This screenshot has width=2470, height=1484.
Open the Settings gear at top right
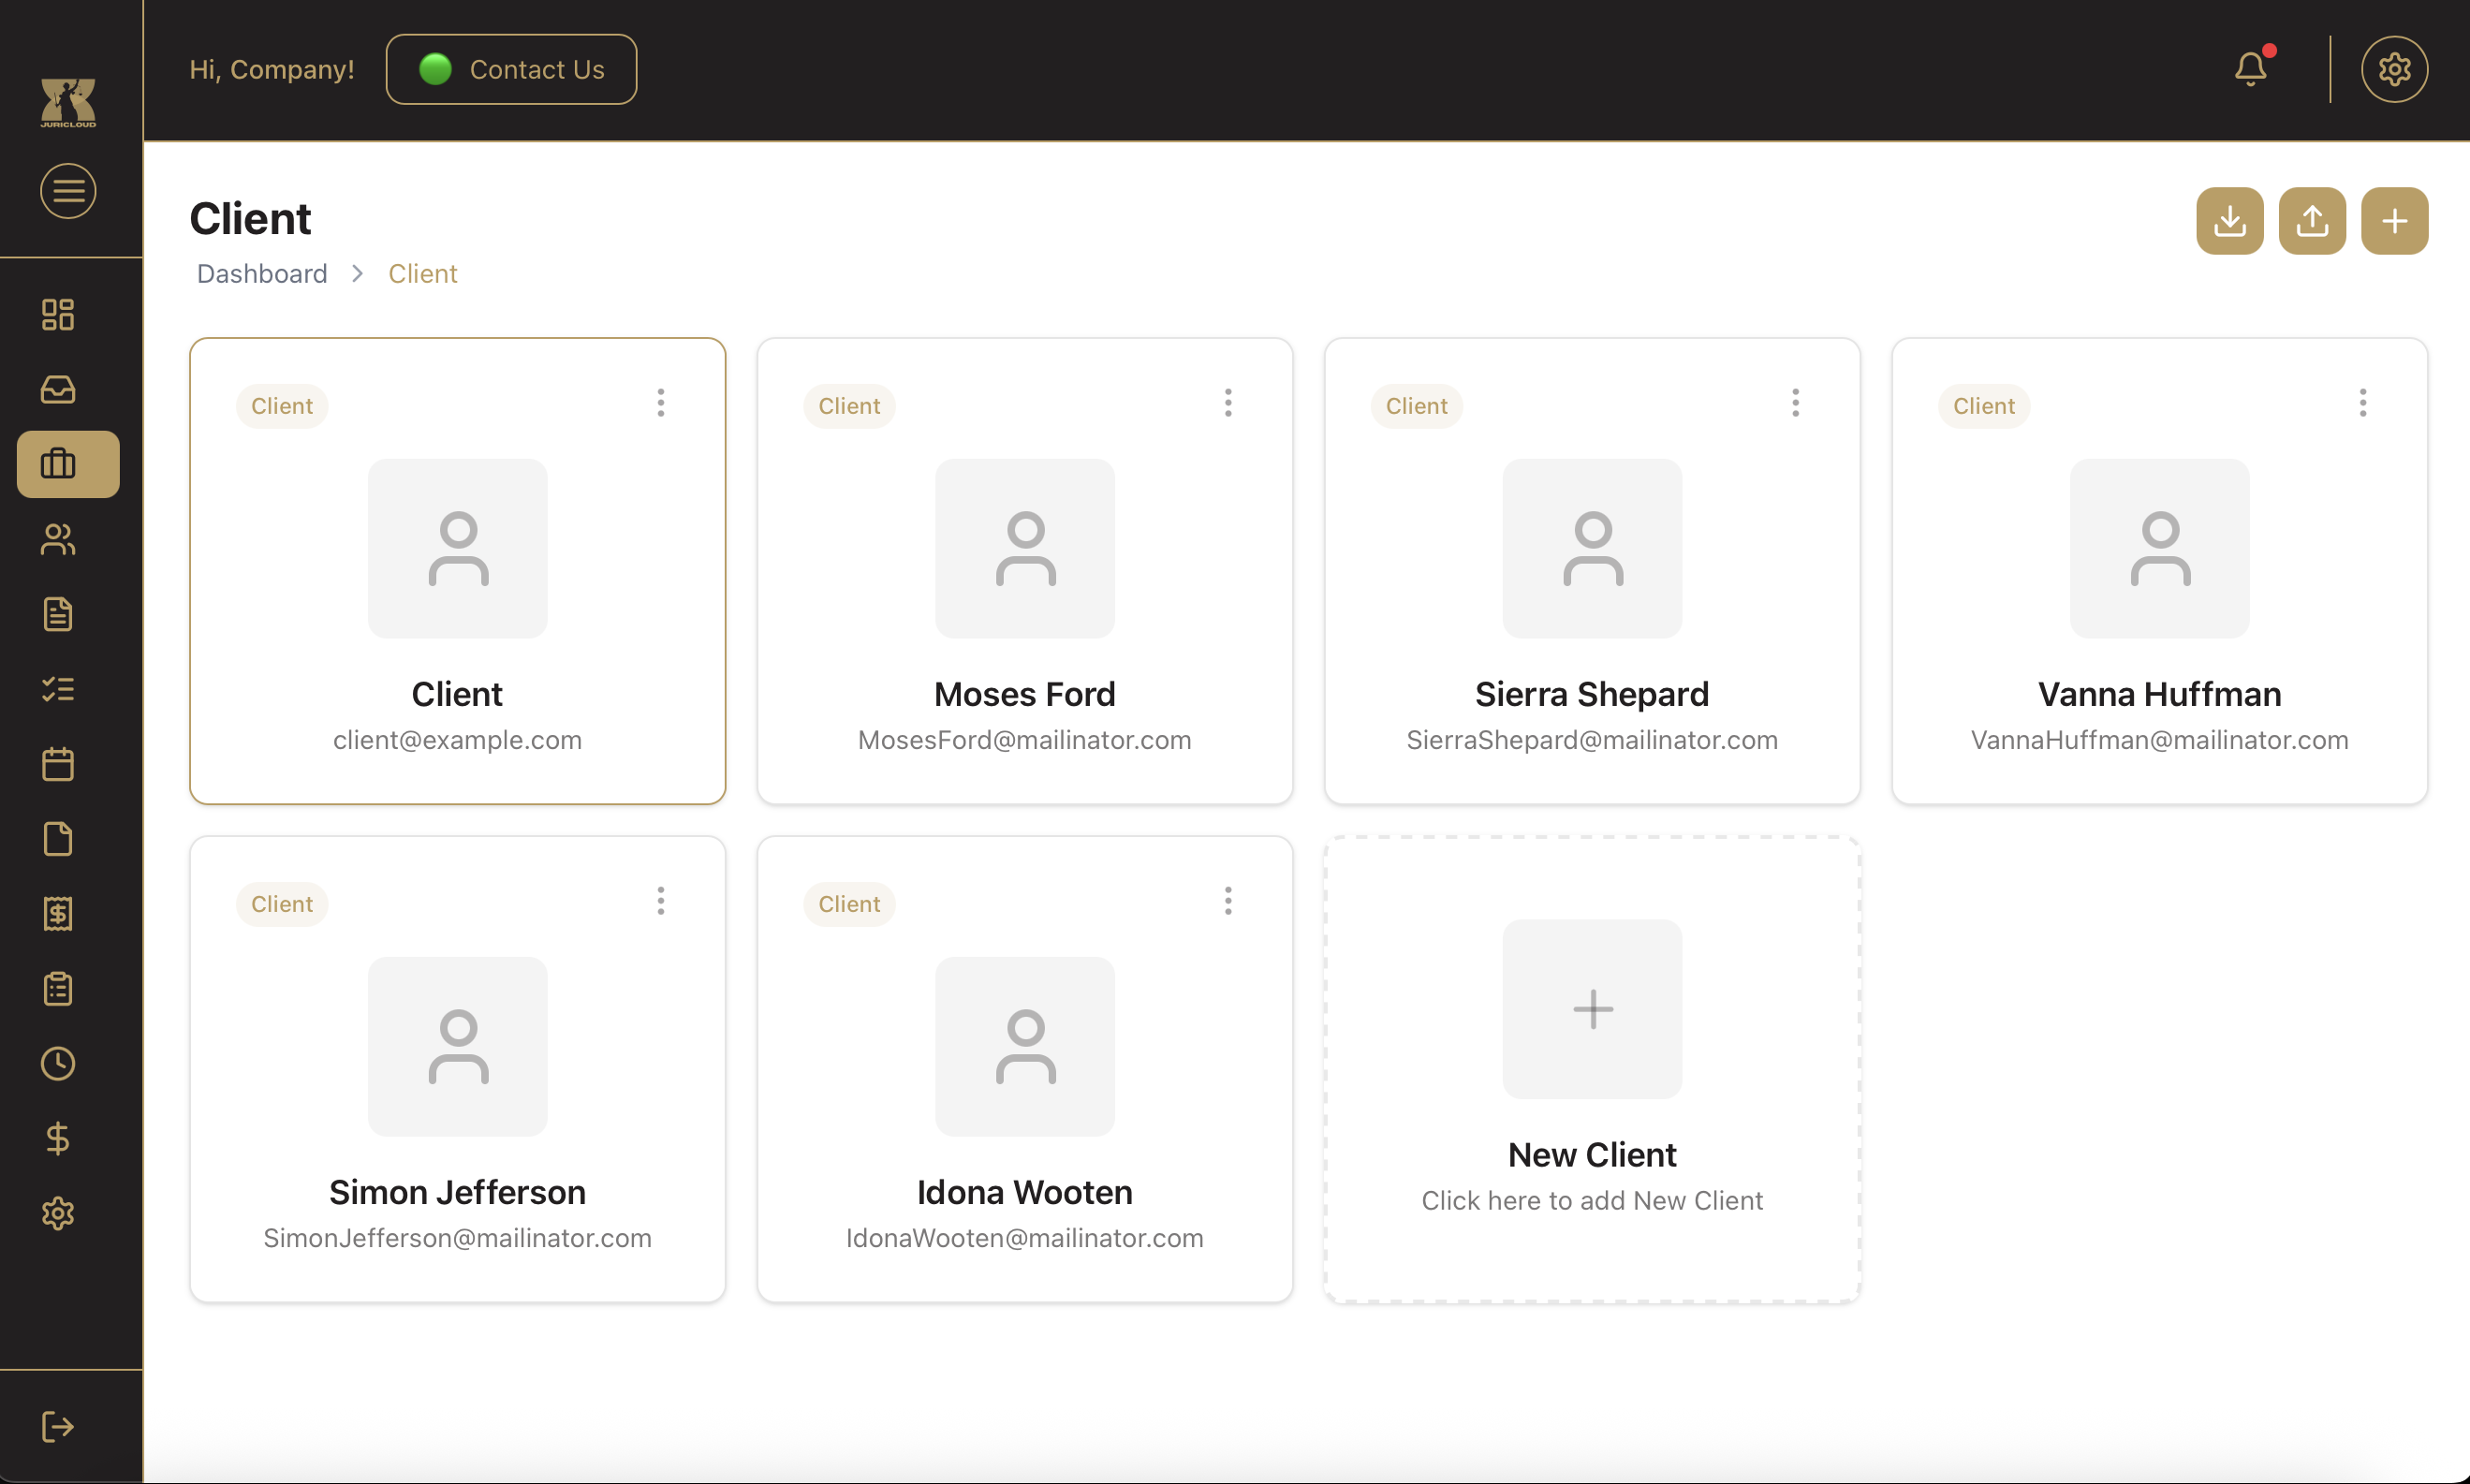[2395, 68]
